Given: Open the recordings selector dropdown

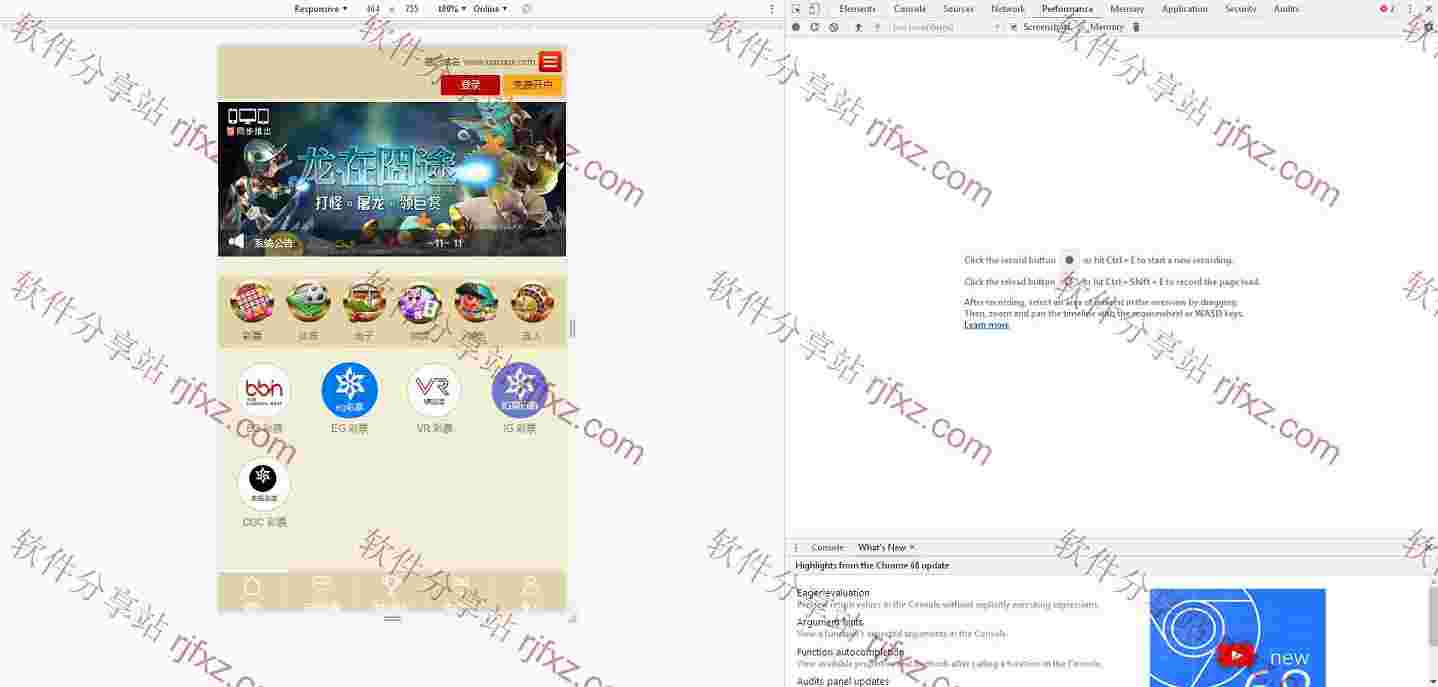Looking at the screenshot, I should click(x=945, y=27).
